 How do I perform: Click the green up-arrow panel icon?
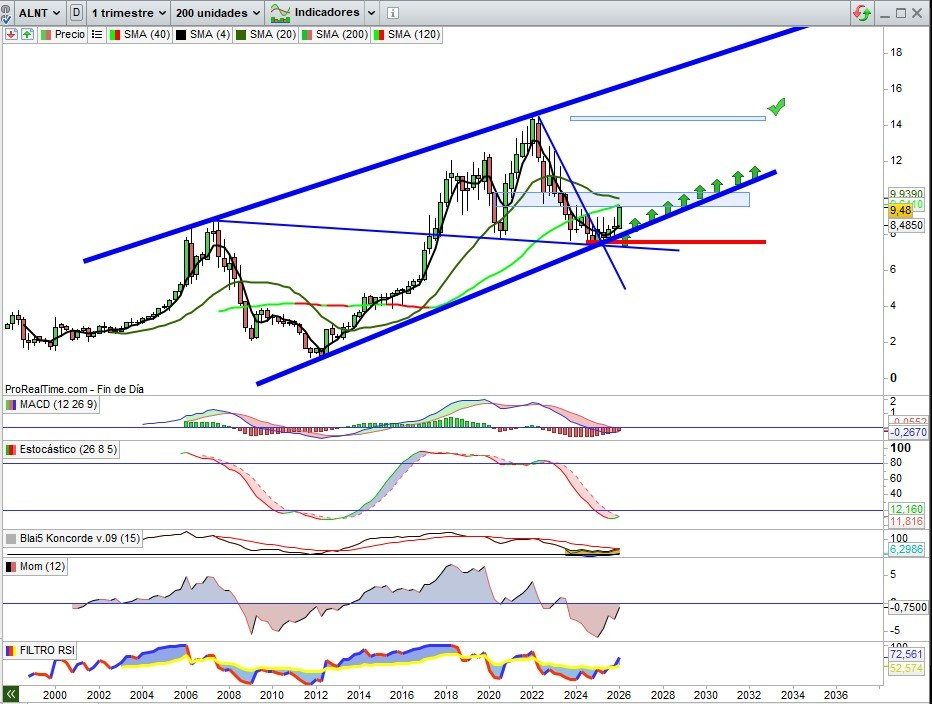click(x=26, y=34)
